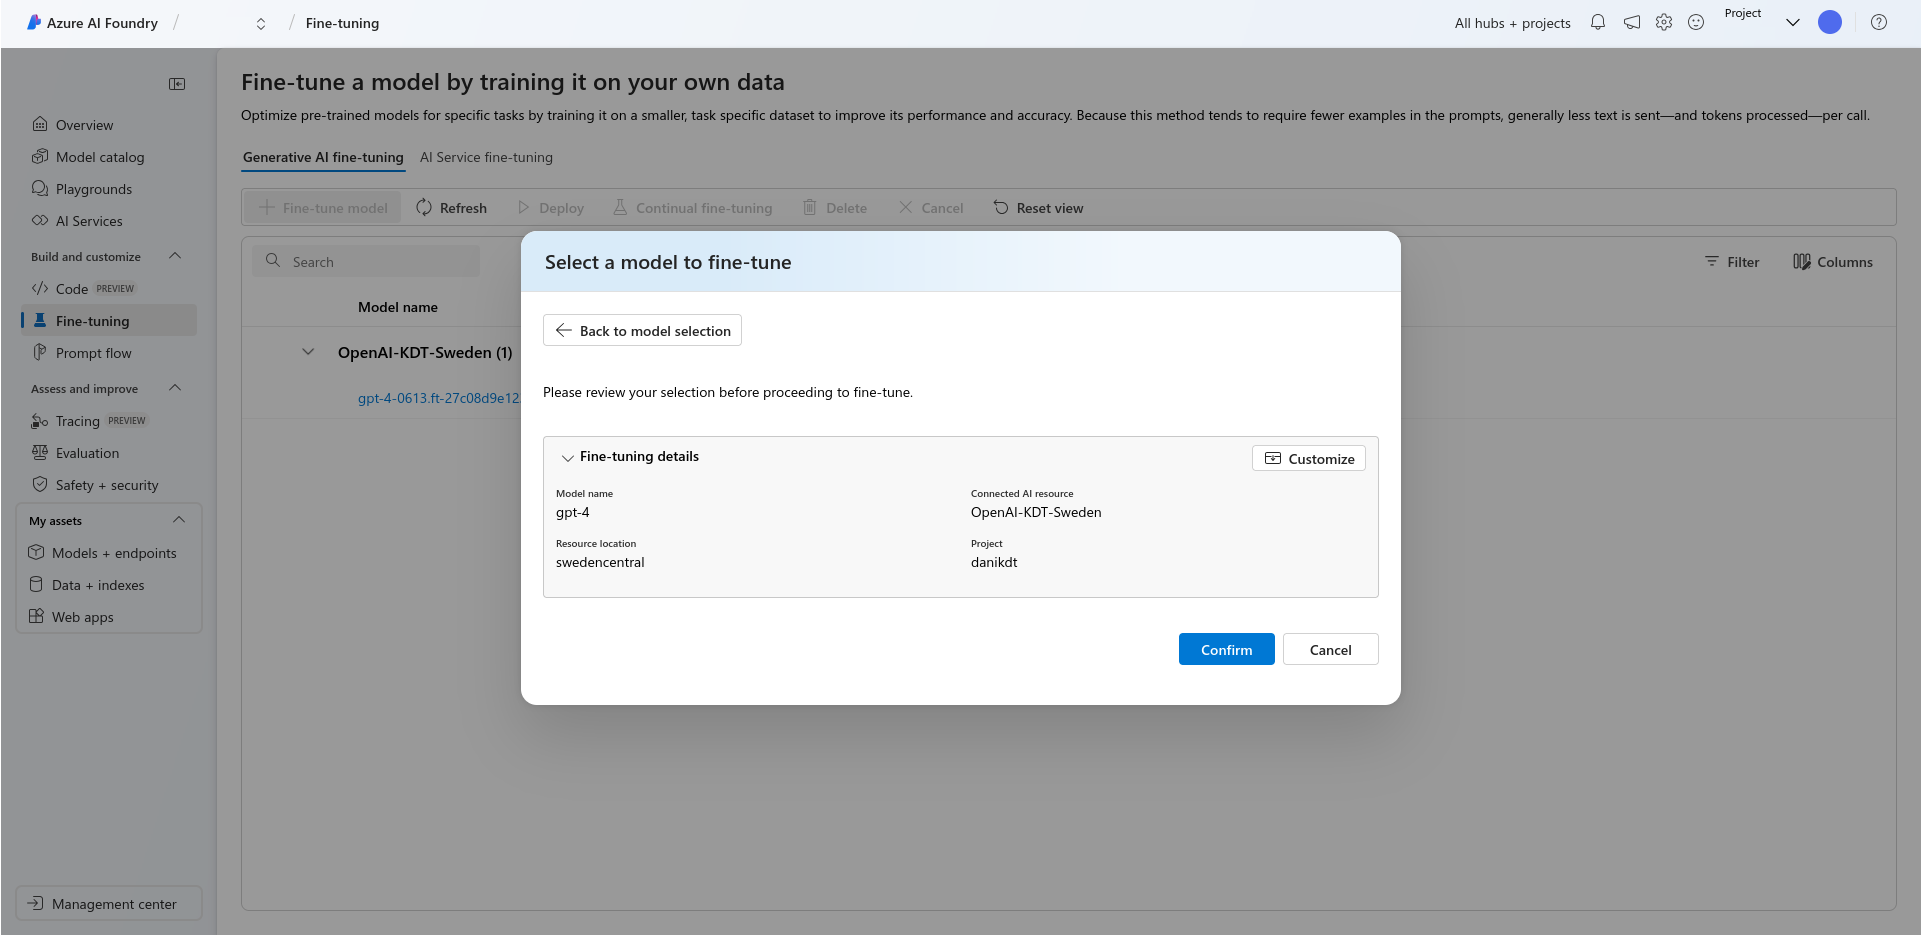Collapse the Fine-tuning details section
The height and width of the screenshot is (936, 1922).
567,458
